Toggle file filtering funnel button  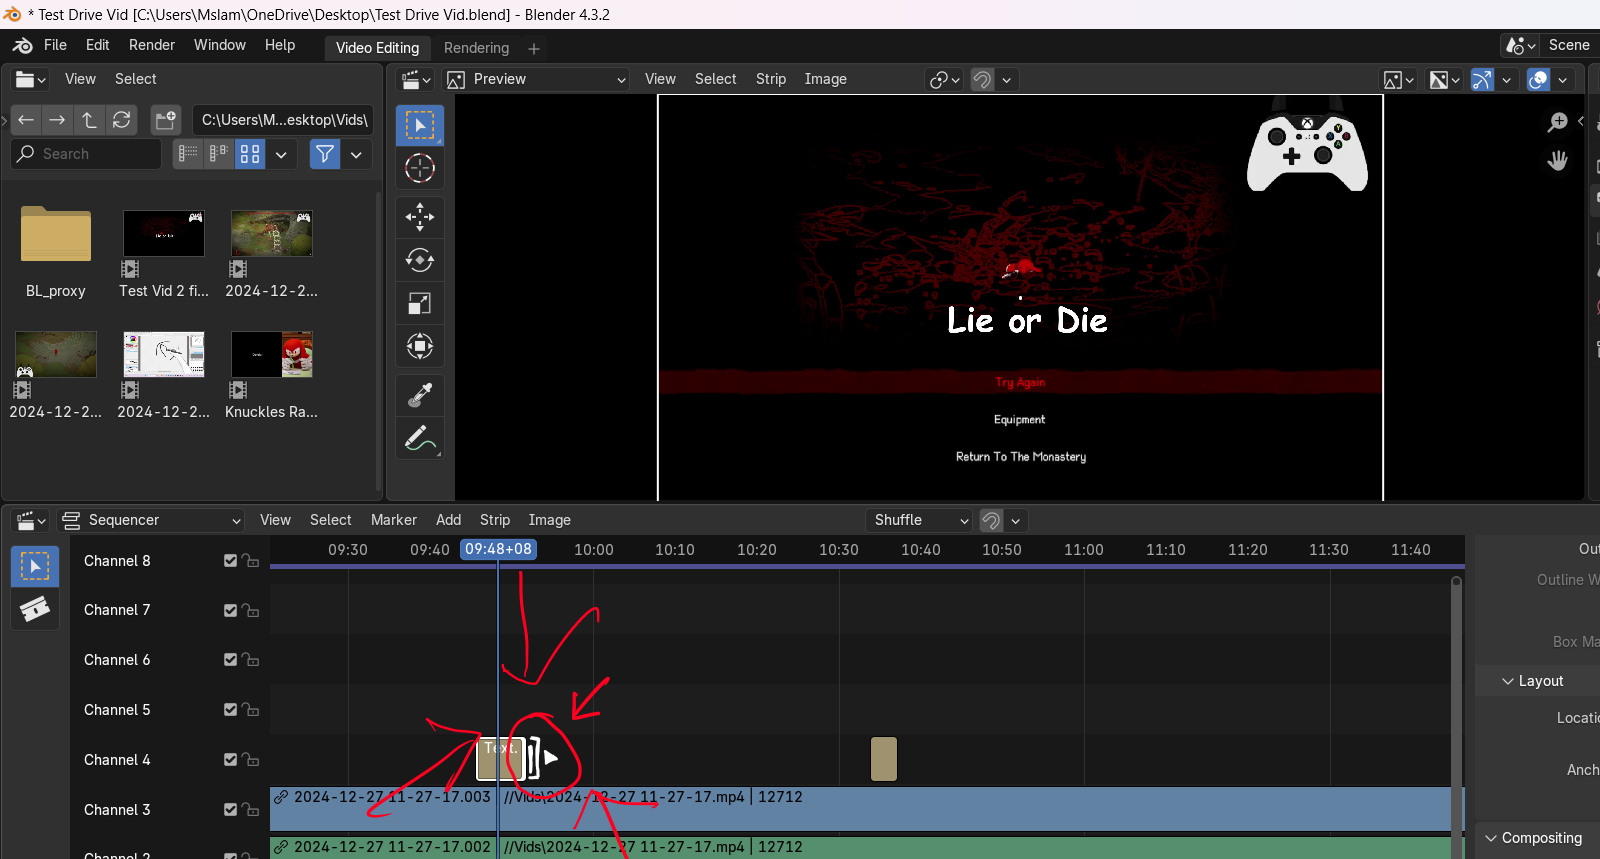pos(325,154)
